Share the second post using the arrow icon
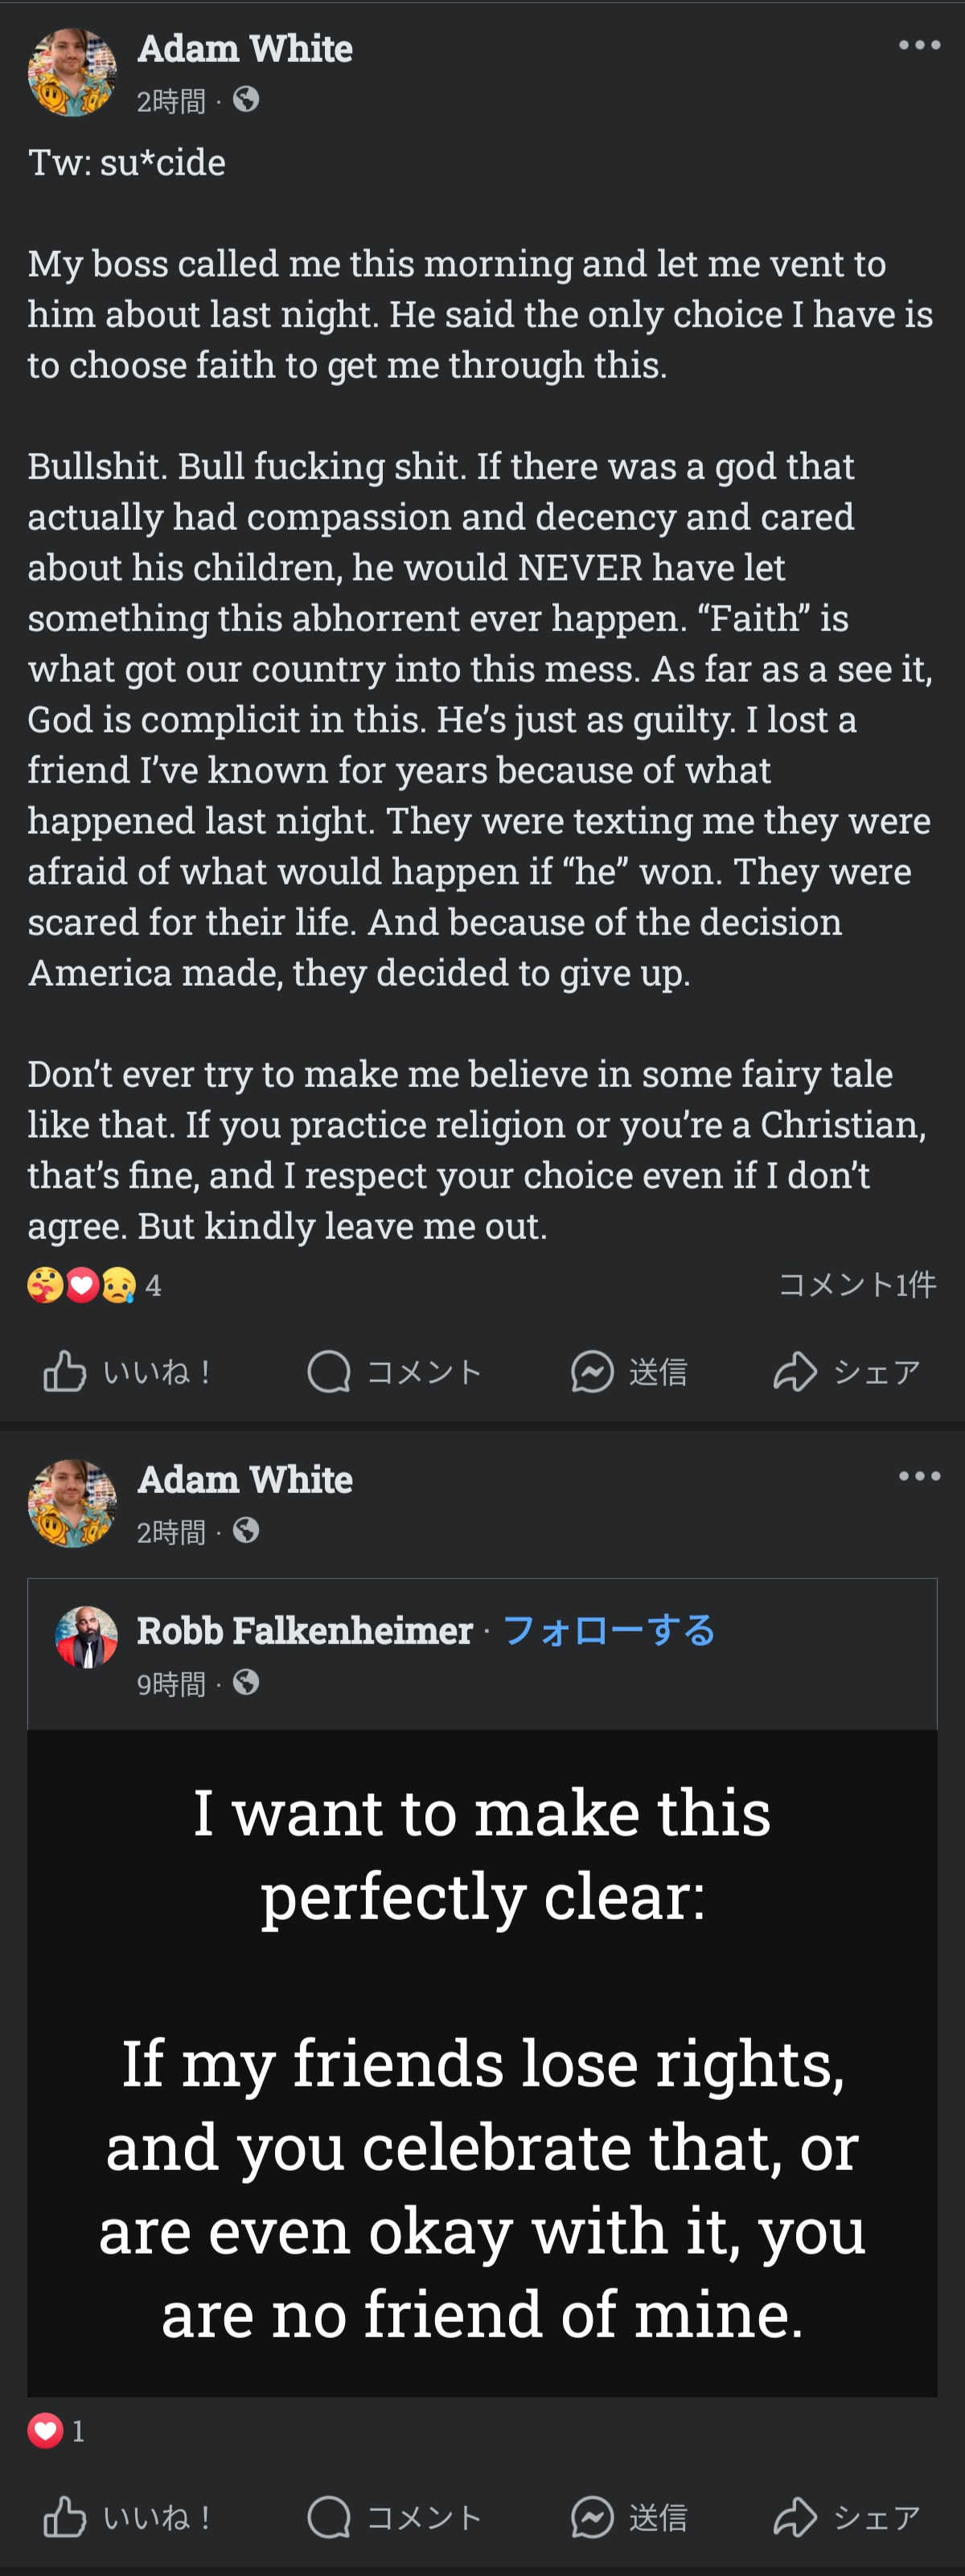Image resolution: width=965 pixels, height=2576 pixels. coord(795,2517)
